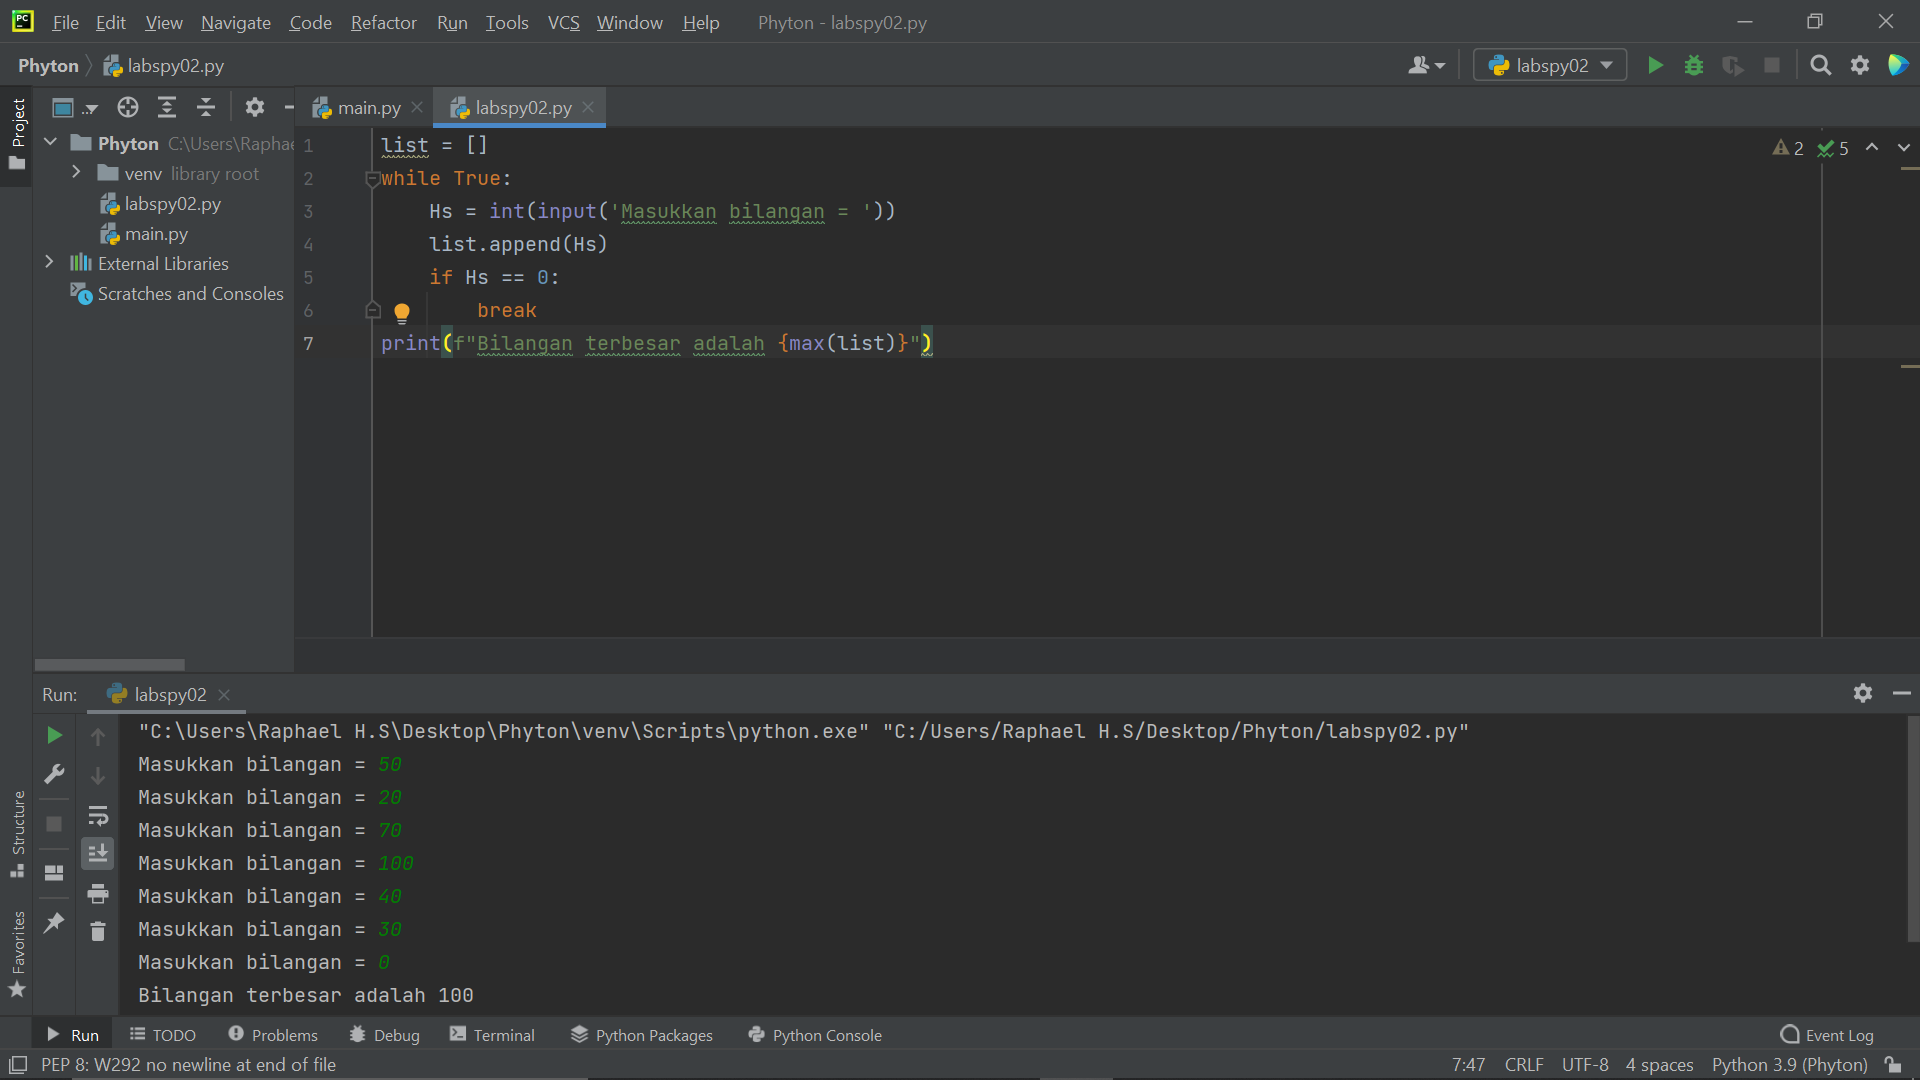The image size is (1920, 1080).
Task: Select opened file target icon in Project panel
Action: pyautogui.click(x=128, y=108)
